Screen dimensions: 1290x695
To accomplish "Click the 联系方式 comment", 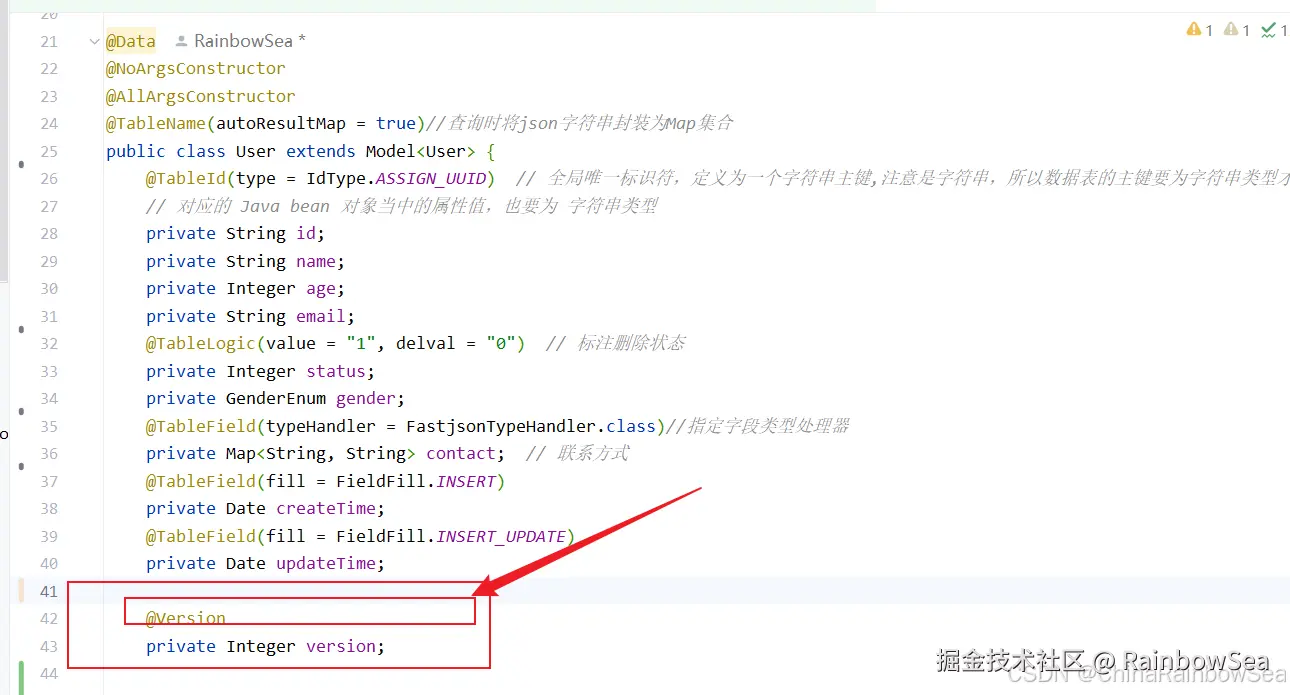I will click(x=577, y=453).
